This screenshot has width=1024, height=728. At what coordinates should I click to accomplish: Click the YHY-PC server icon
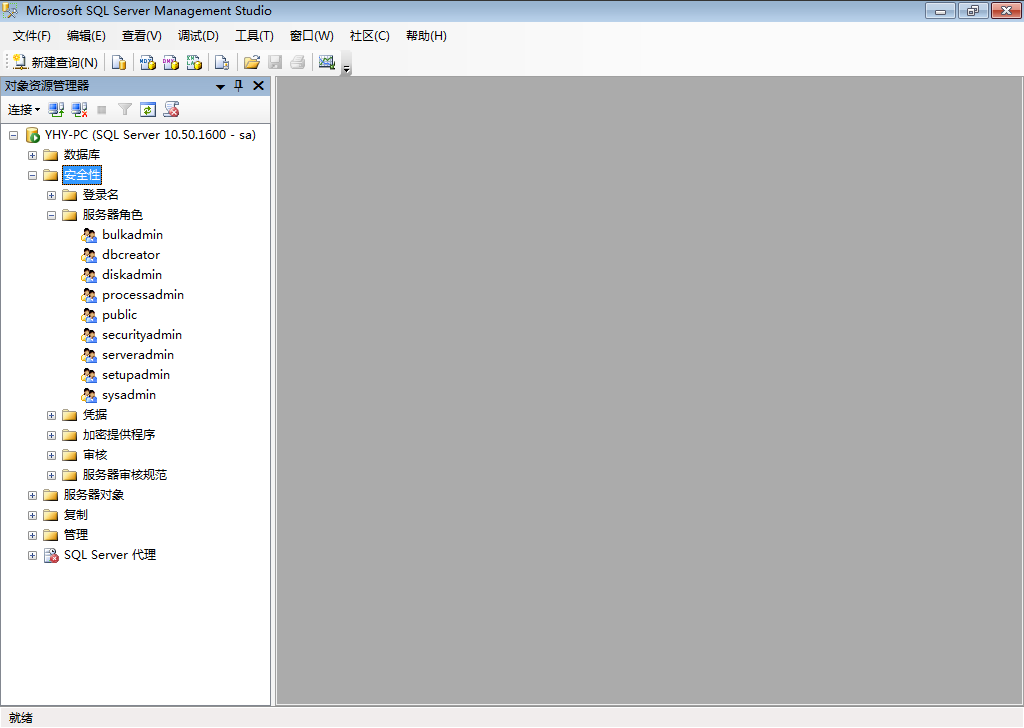click(x=33, y=135)
